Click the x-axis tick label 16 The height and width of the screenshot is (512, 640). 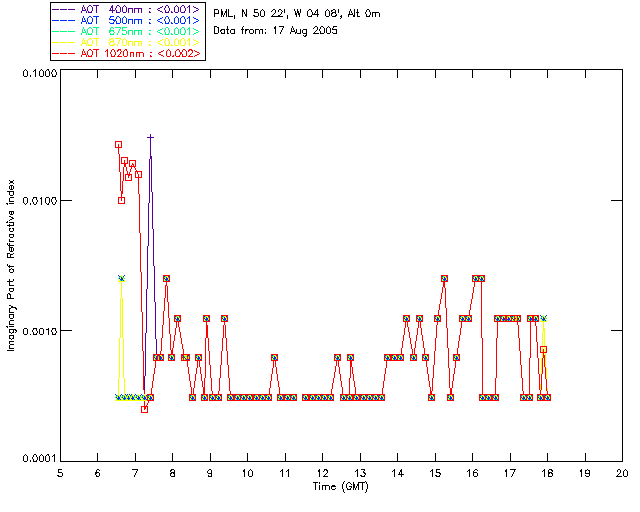click(x=473, y=473)
